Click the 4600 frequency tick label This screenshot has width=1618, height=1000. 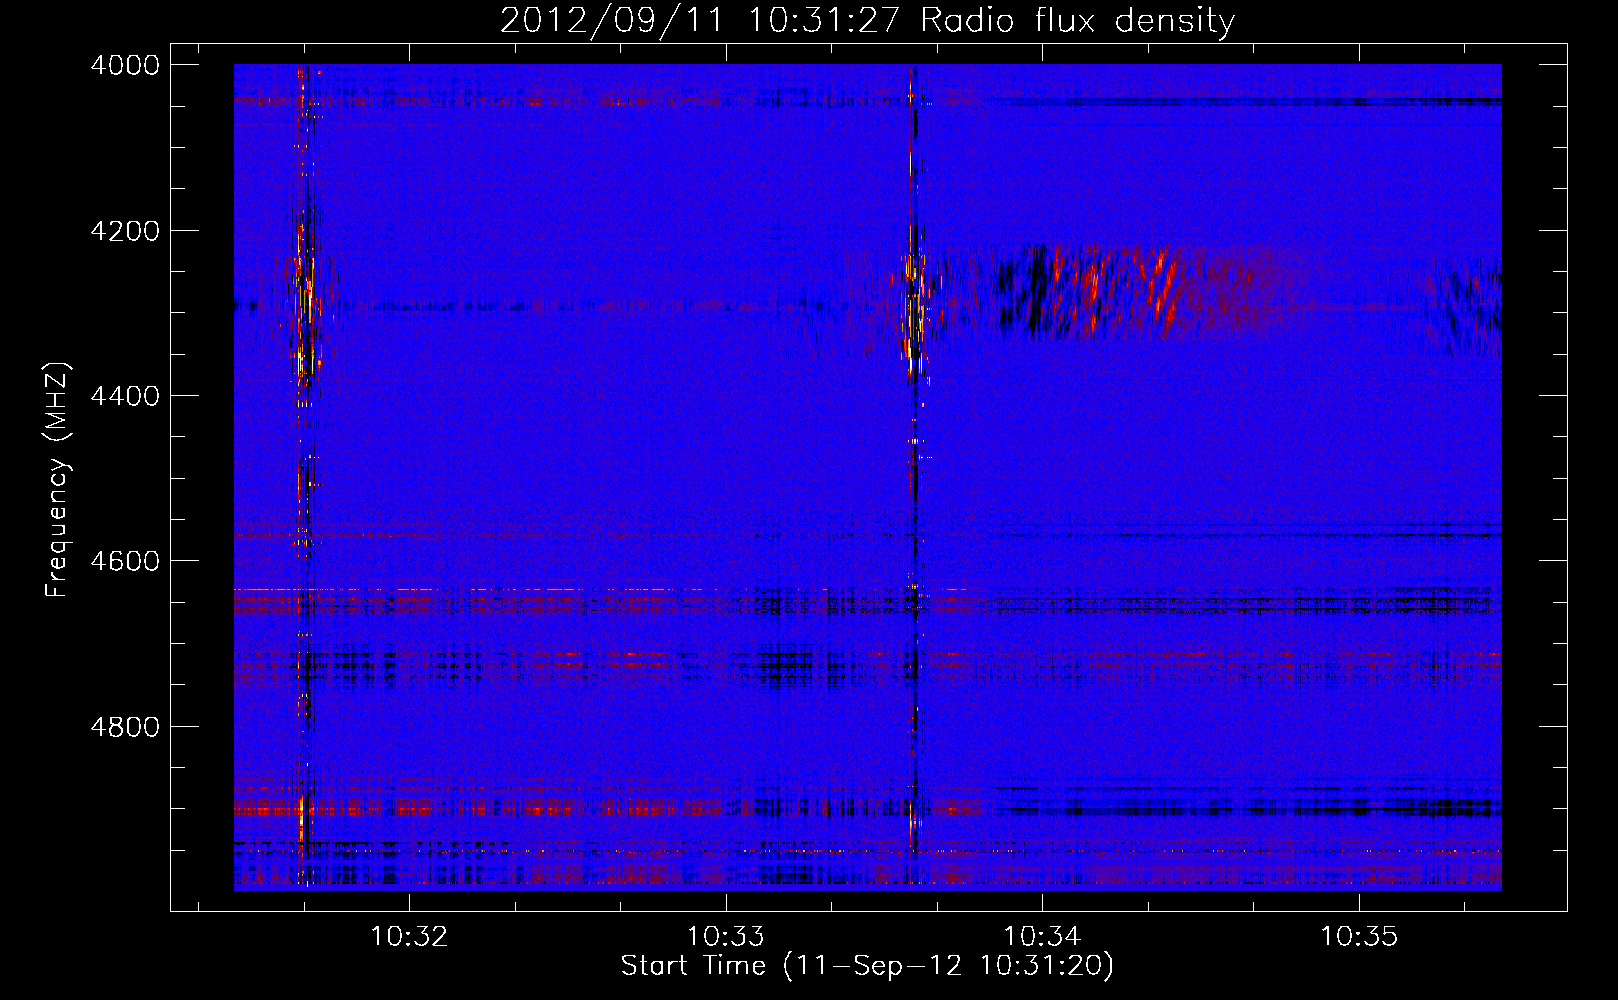(x=125, y=561)
